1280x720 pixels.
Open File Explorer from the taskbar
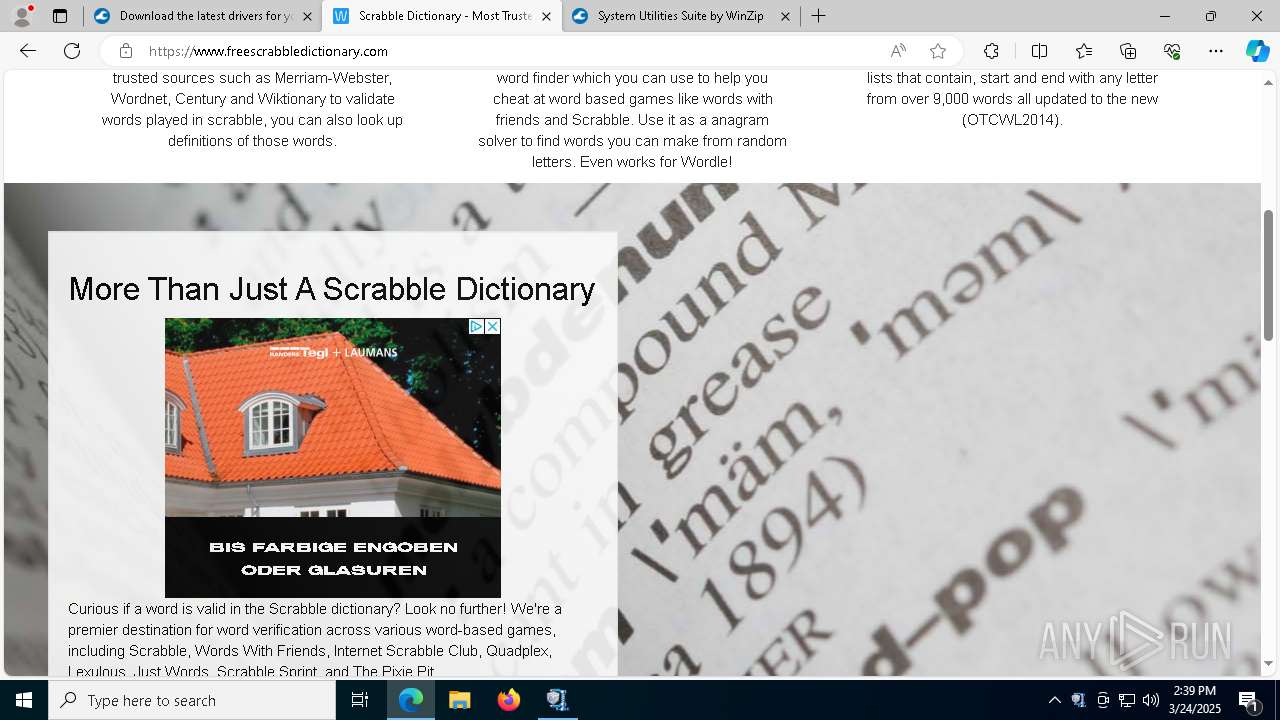click(460, 700)
